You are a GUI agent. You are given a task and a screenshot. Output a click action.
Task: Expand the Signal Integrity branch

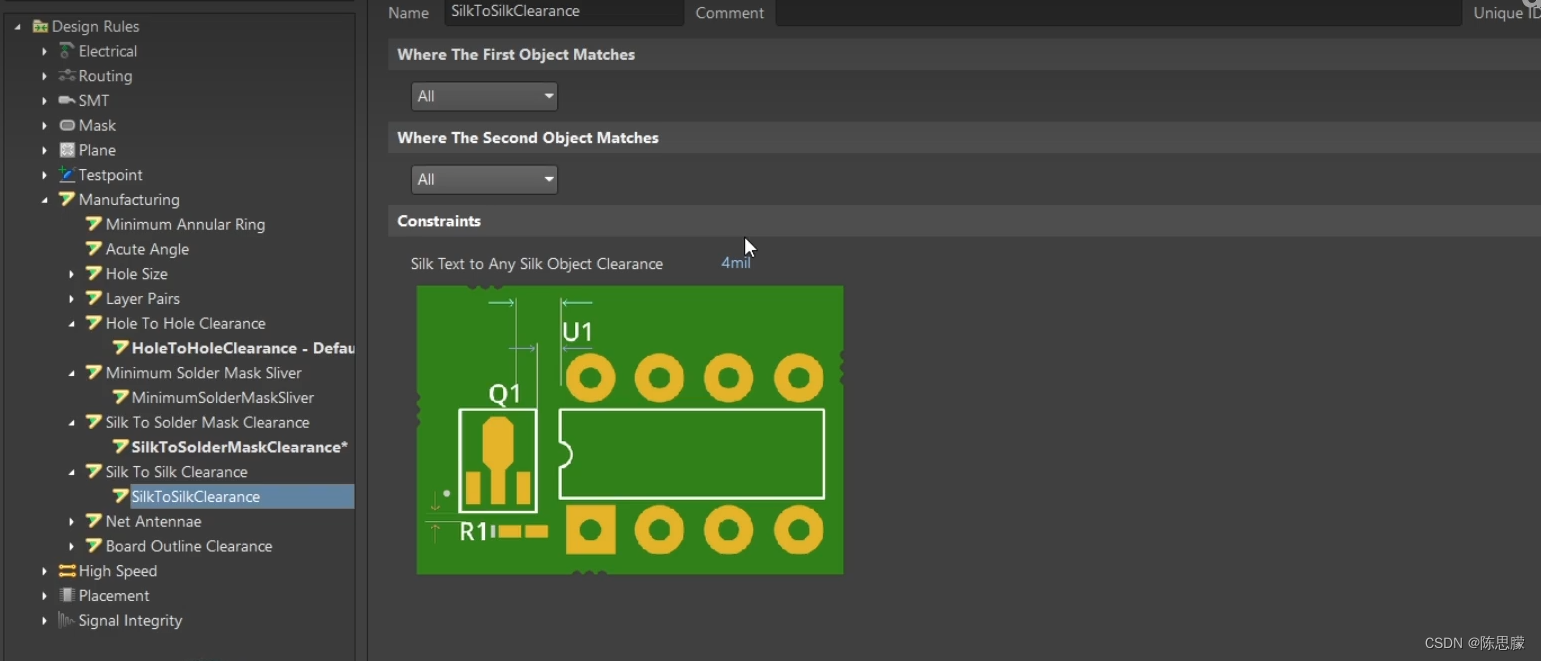pos(44,620)
